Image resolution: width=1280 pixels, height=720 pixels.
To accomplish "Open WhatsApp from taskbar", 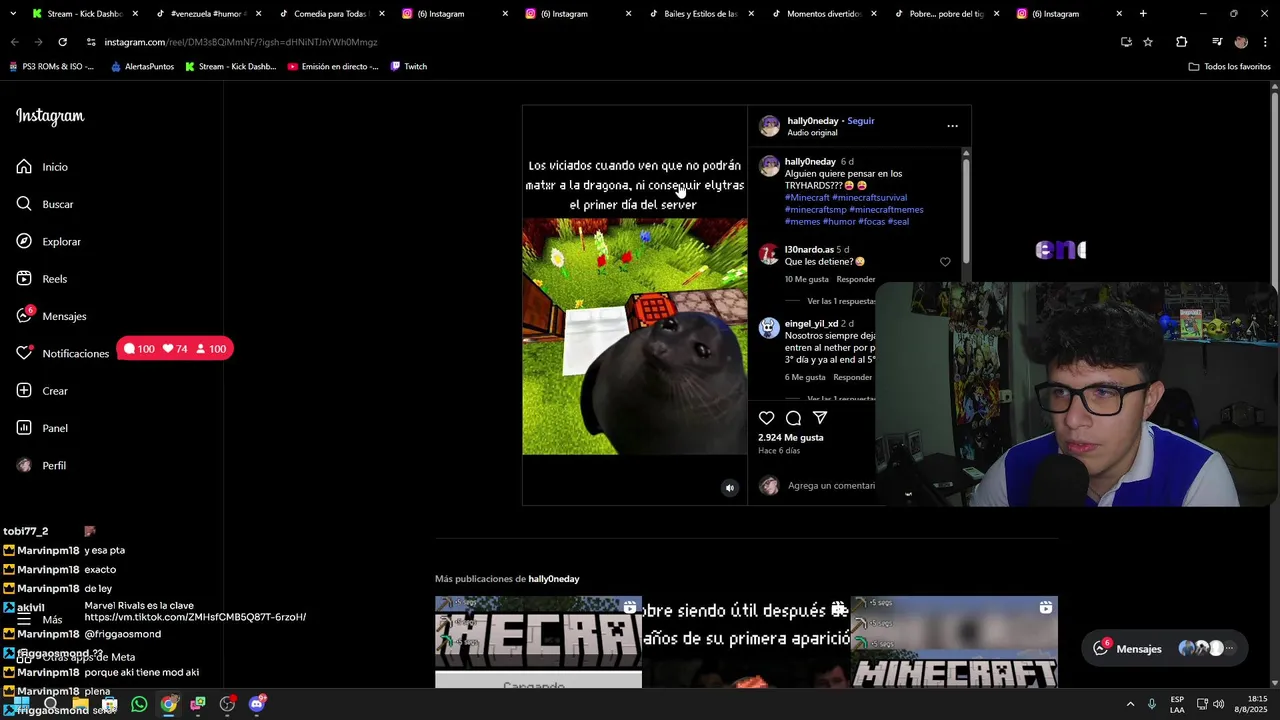I will point(139,704).
